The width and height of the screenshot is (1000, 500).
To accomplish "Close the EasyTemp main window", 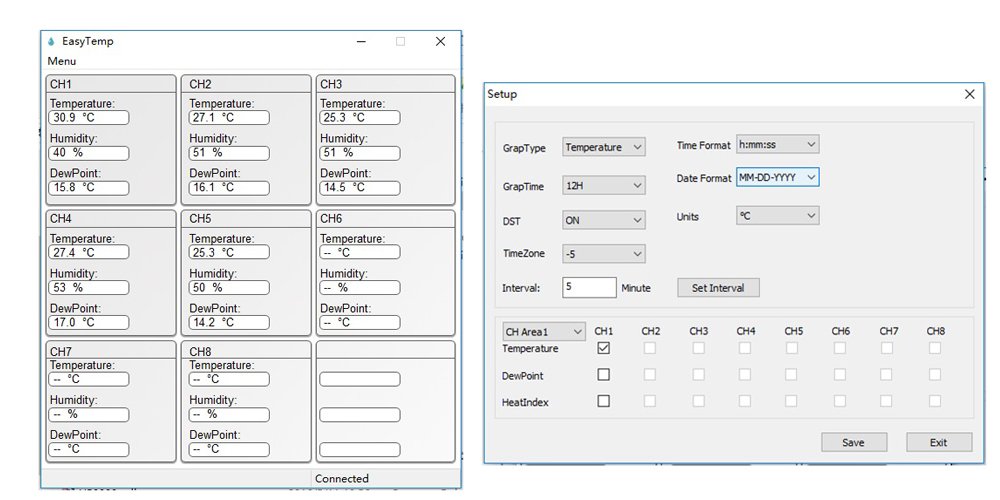I will click(x=440, y=42).
